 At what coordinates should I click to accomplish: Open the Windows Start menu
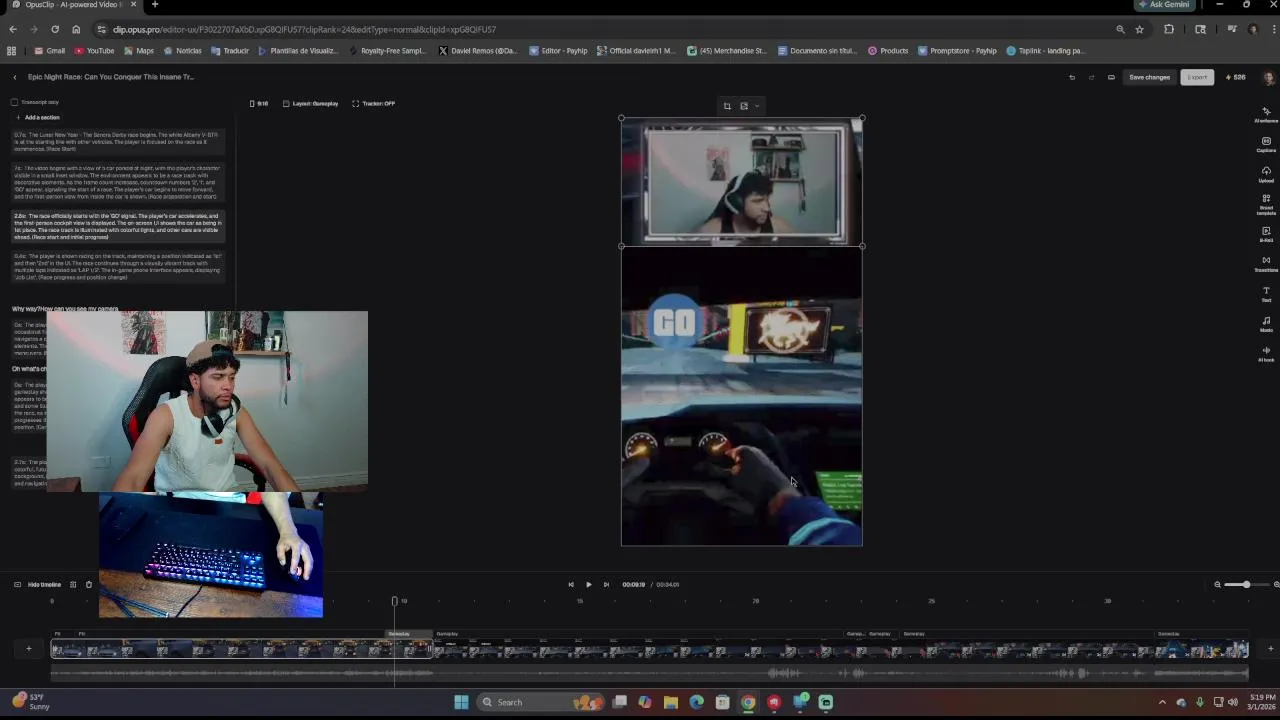click(461, 702)
